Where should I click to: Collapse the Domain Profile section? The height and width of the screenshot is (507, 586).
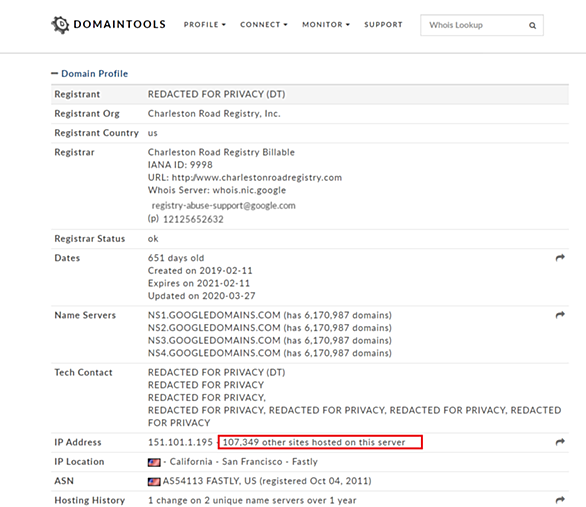[x=90, y=74]
